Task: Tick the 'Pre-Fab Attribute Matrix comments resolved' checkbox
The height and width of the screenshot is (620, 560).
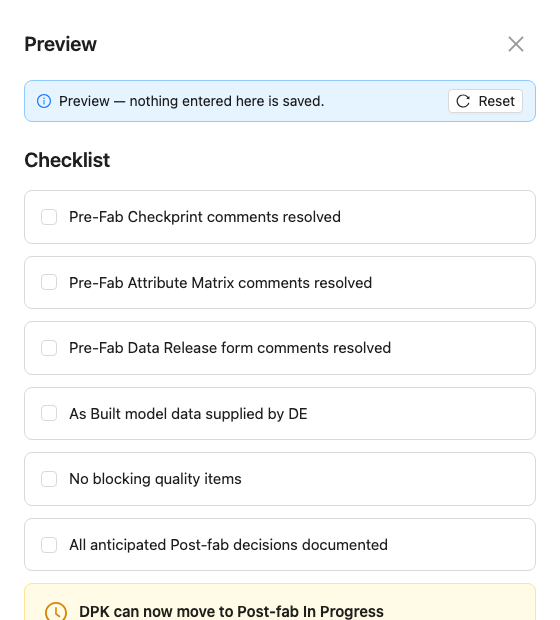Action: tap(49, 282)
